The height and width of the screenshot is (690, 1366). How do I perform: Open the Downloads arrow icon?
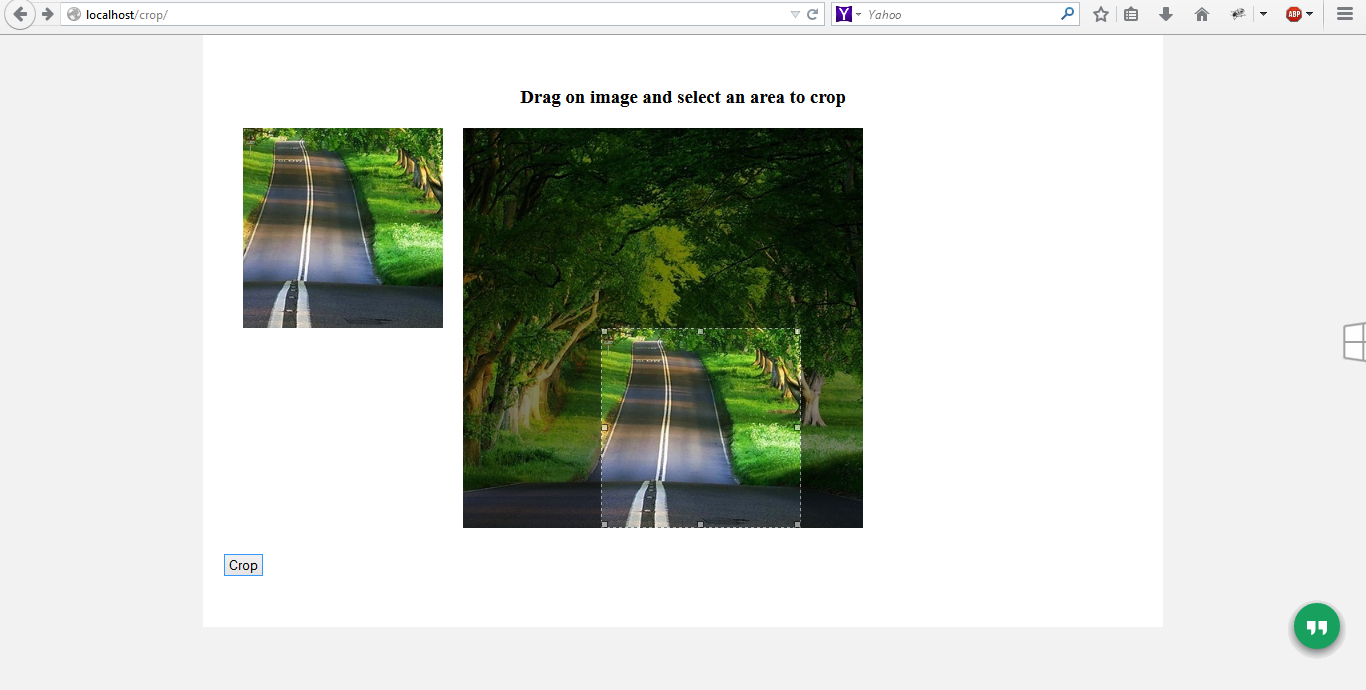click(x=1165, y=14)
